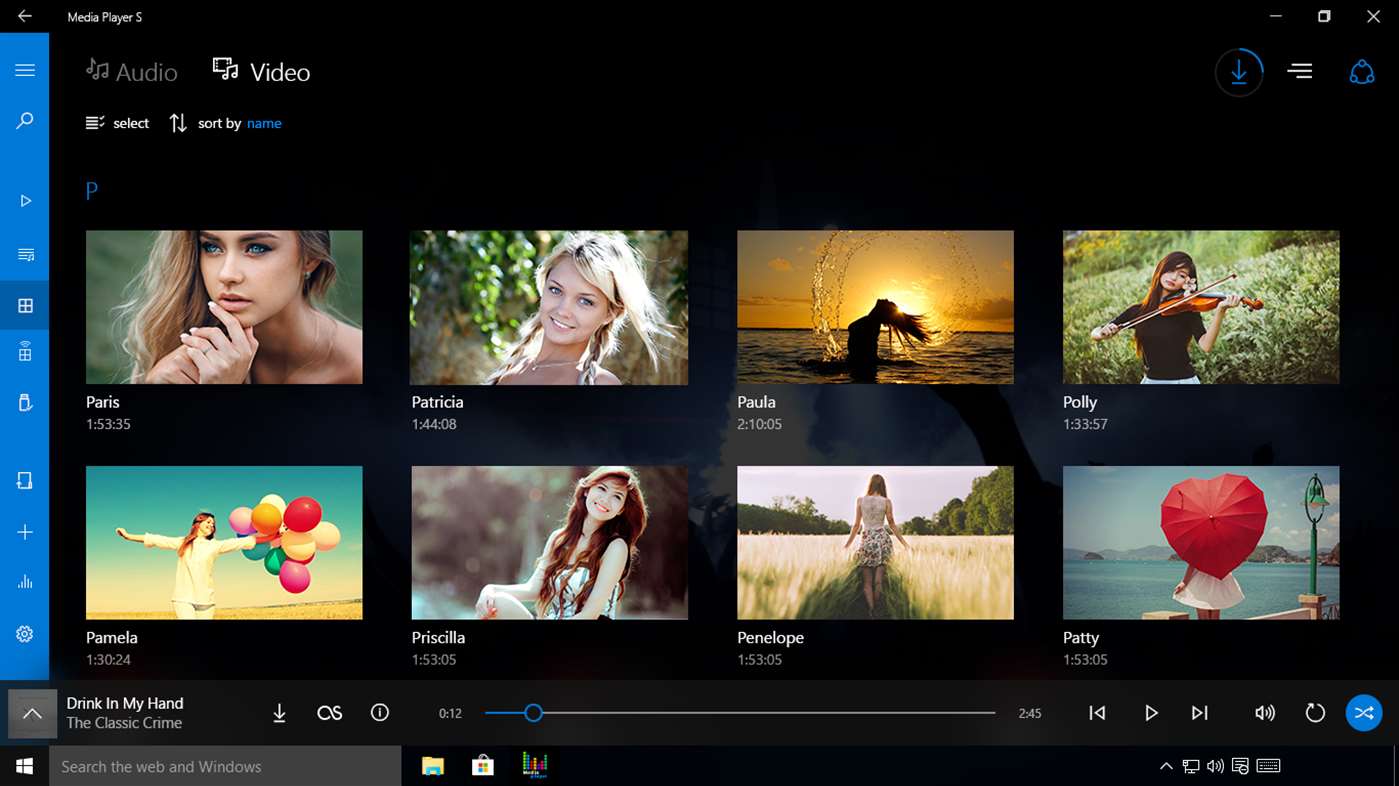
Task: Click the playback progress slider handle
Action: click(x=534, y=713)
